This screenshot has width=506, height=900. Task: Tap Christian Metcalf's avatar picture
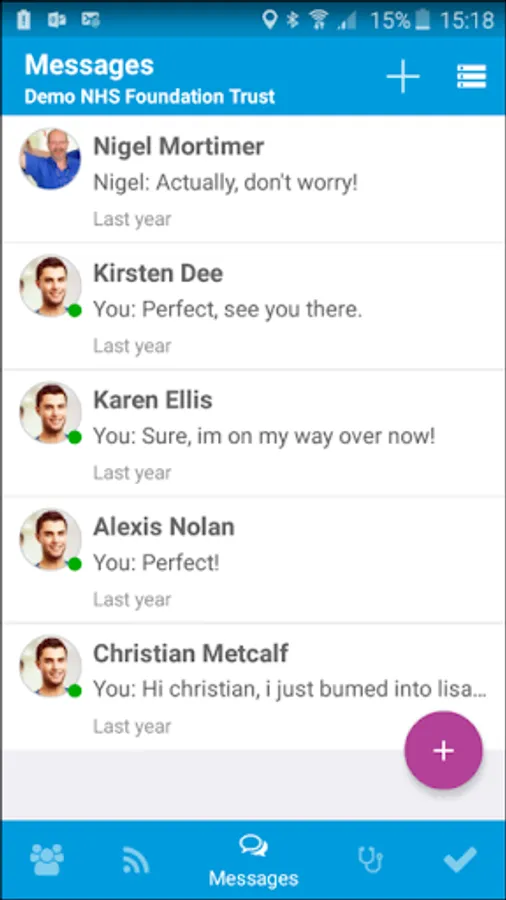pyautogui.click(x=50, y=666)
